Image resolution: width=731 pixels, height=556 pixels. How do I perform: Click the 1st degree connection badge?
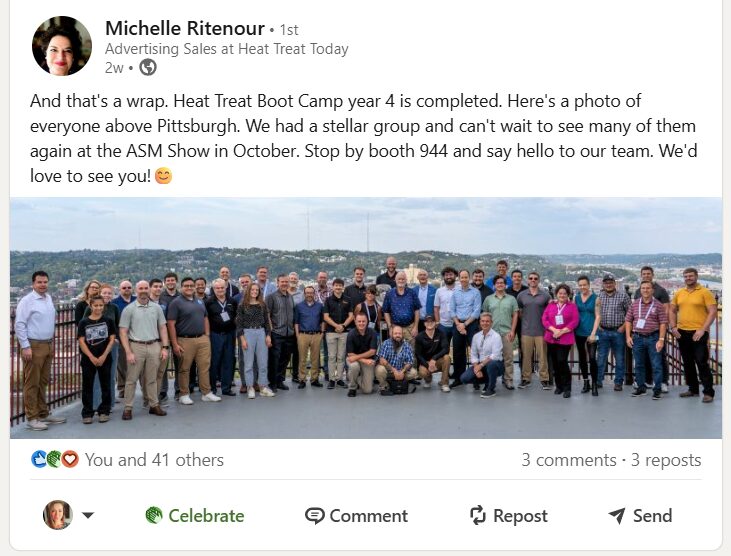288,29
